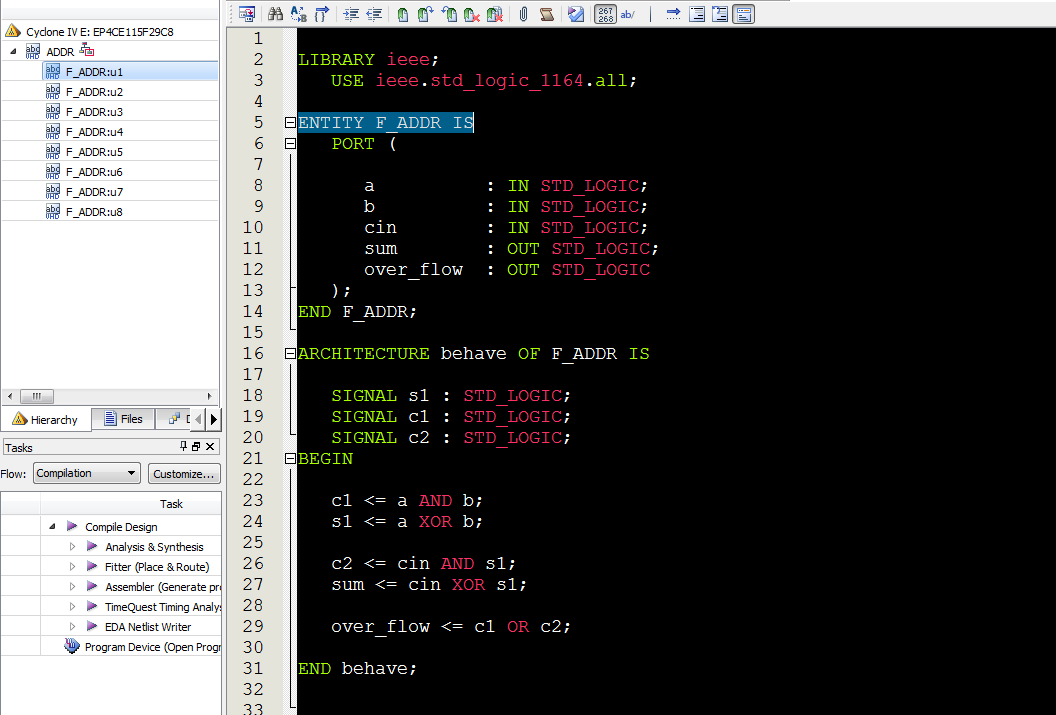Screen dimensions: 1056x715
Task: Click the Decrease Indent toolbar icon
Action: [x=374, y=14]
